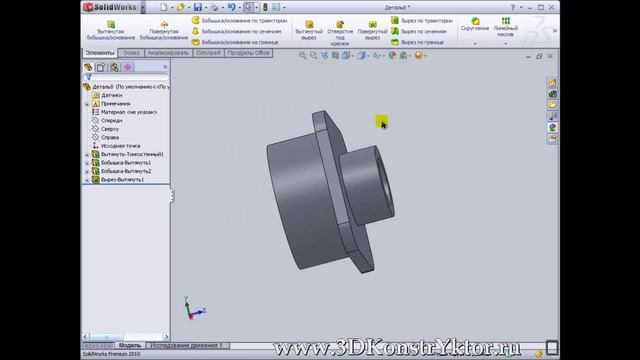The image size is (640, 360).
Task: Select the Материал <не указан> tree item
Action: point(124,112)
